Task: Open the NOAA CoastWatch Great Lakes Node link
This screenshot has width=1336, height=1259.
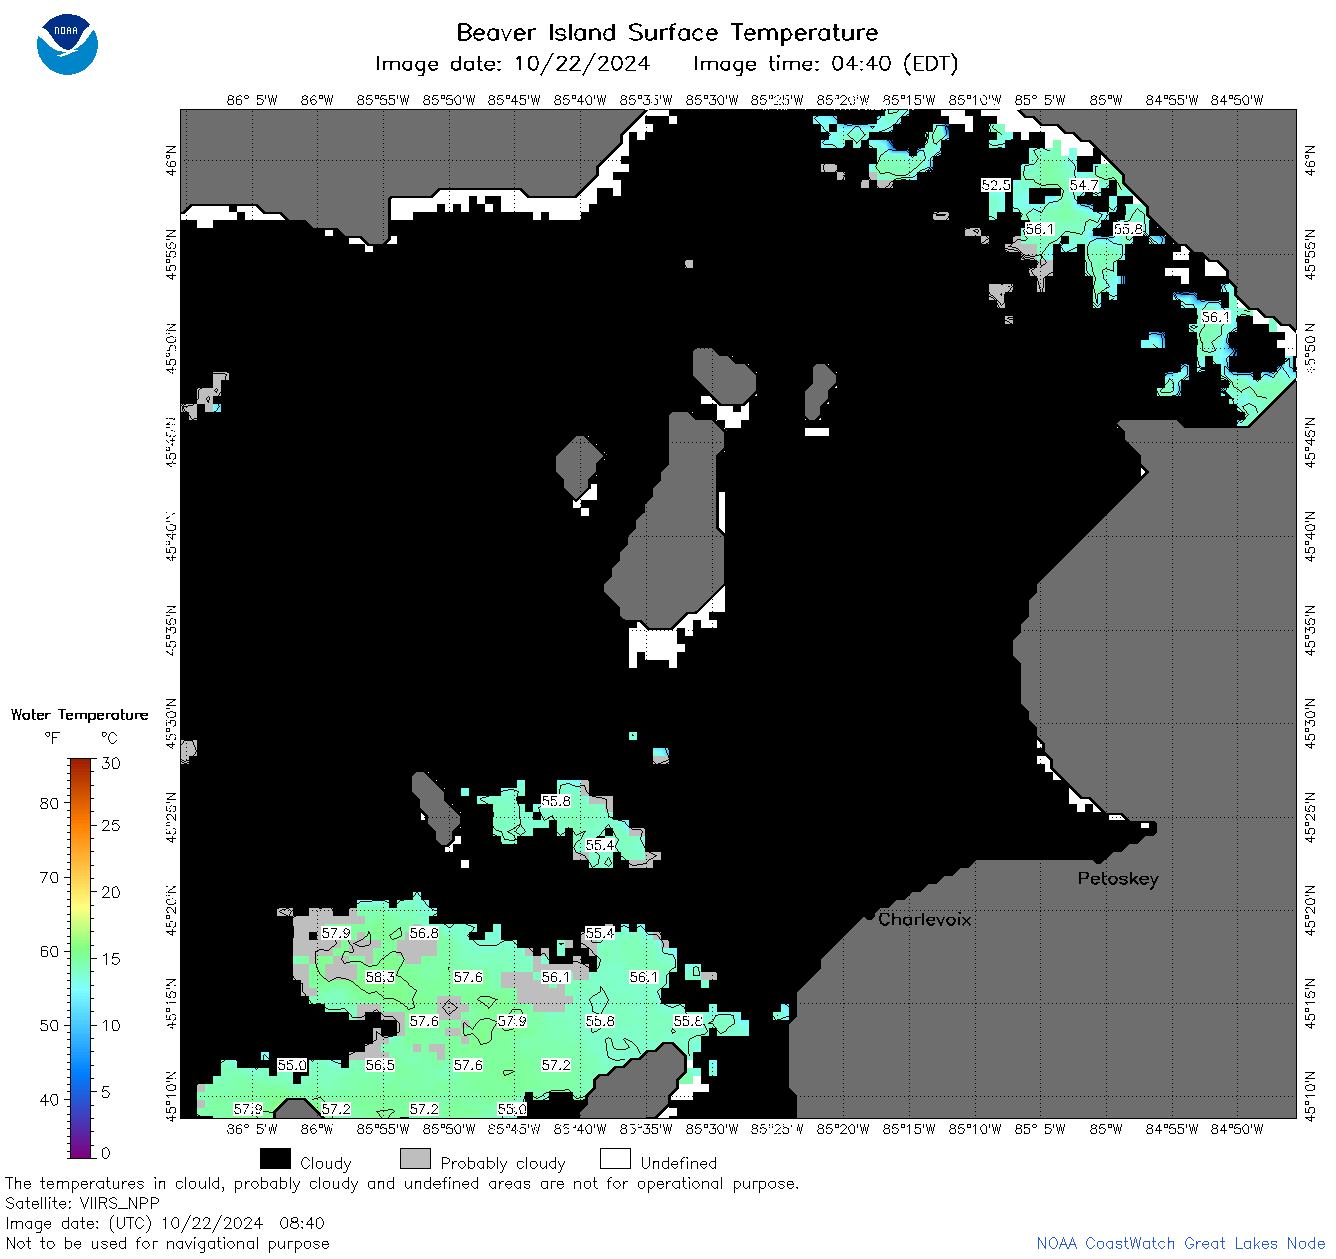Action: pos(1180,1243)
